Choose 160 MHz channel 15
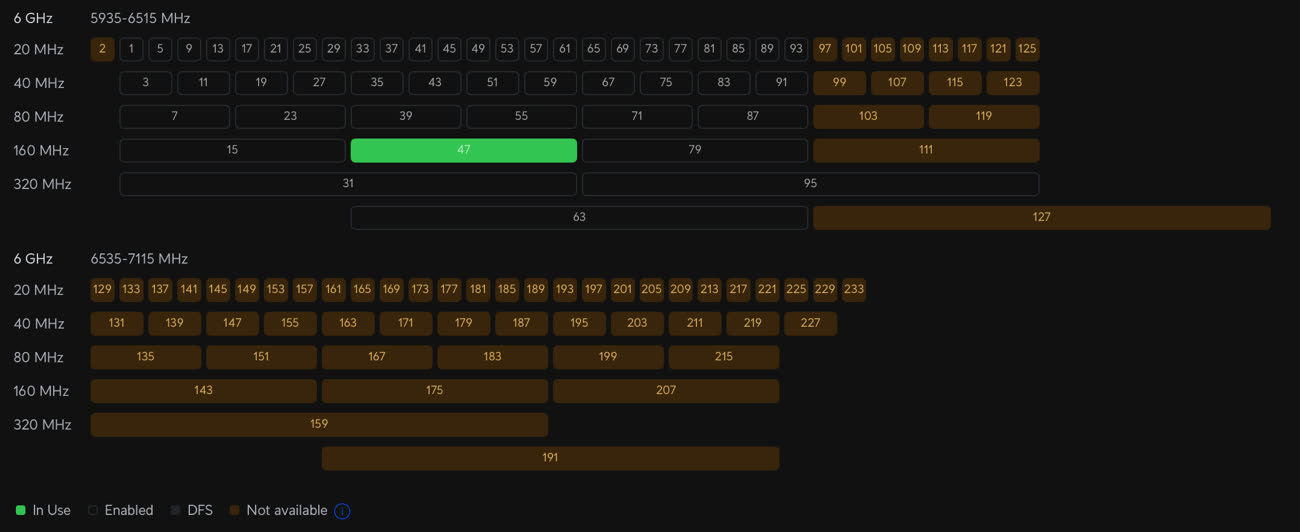1300x532 pixels. point(232,150)
